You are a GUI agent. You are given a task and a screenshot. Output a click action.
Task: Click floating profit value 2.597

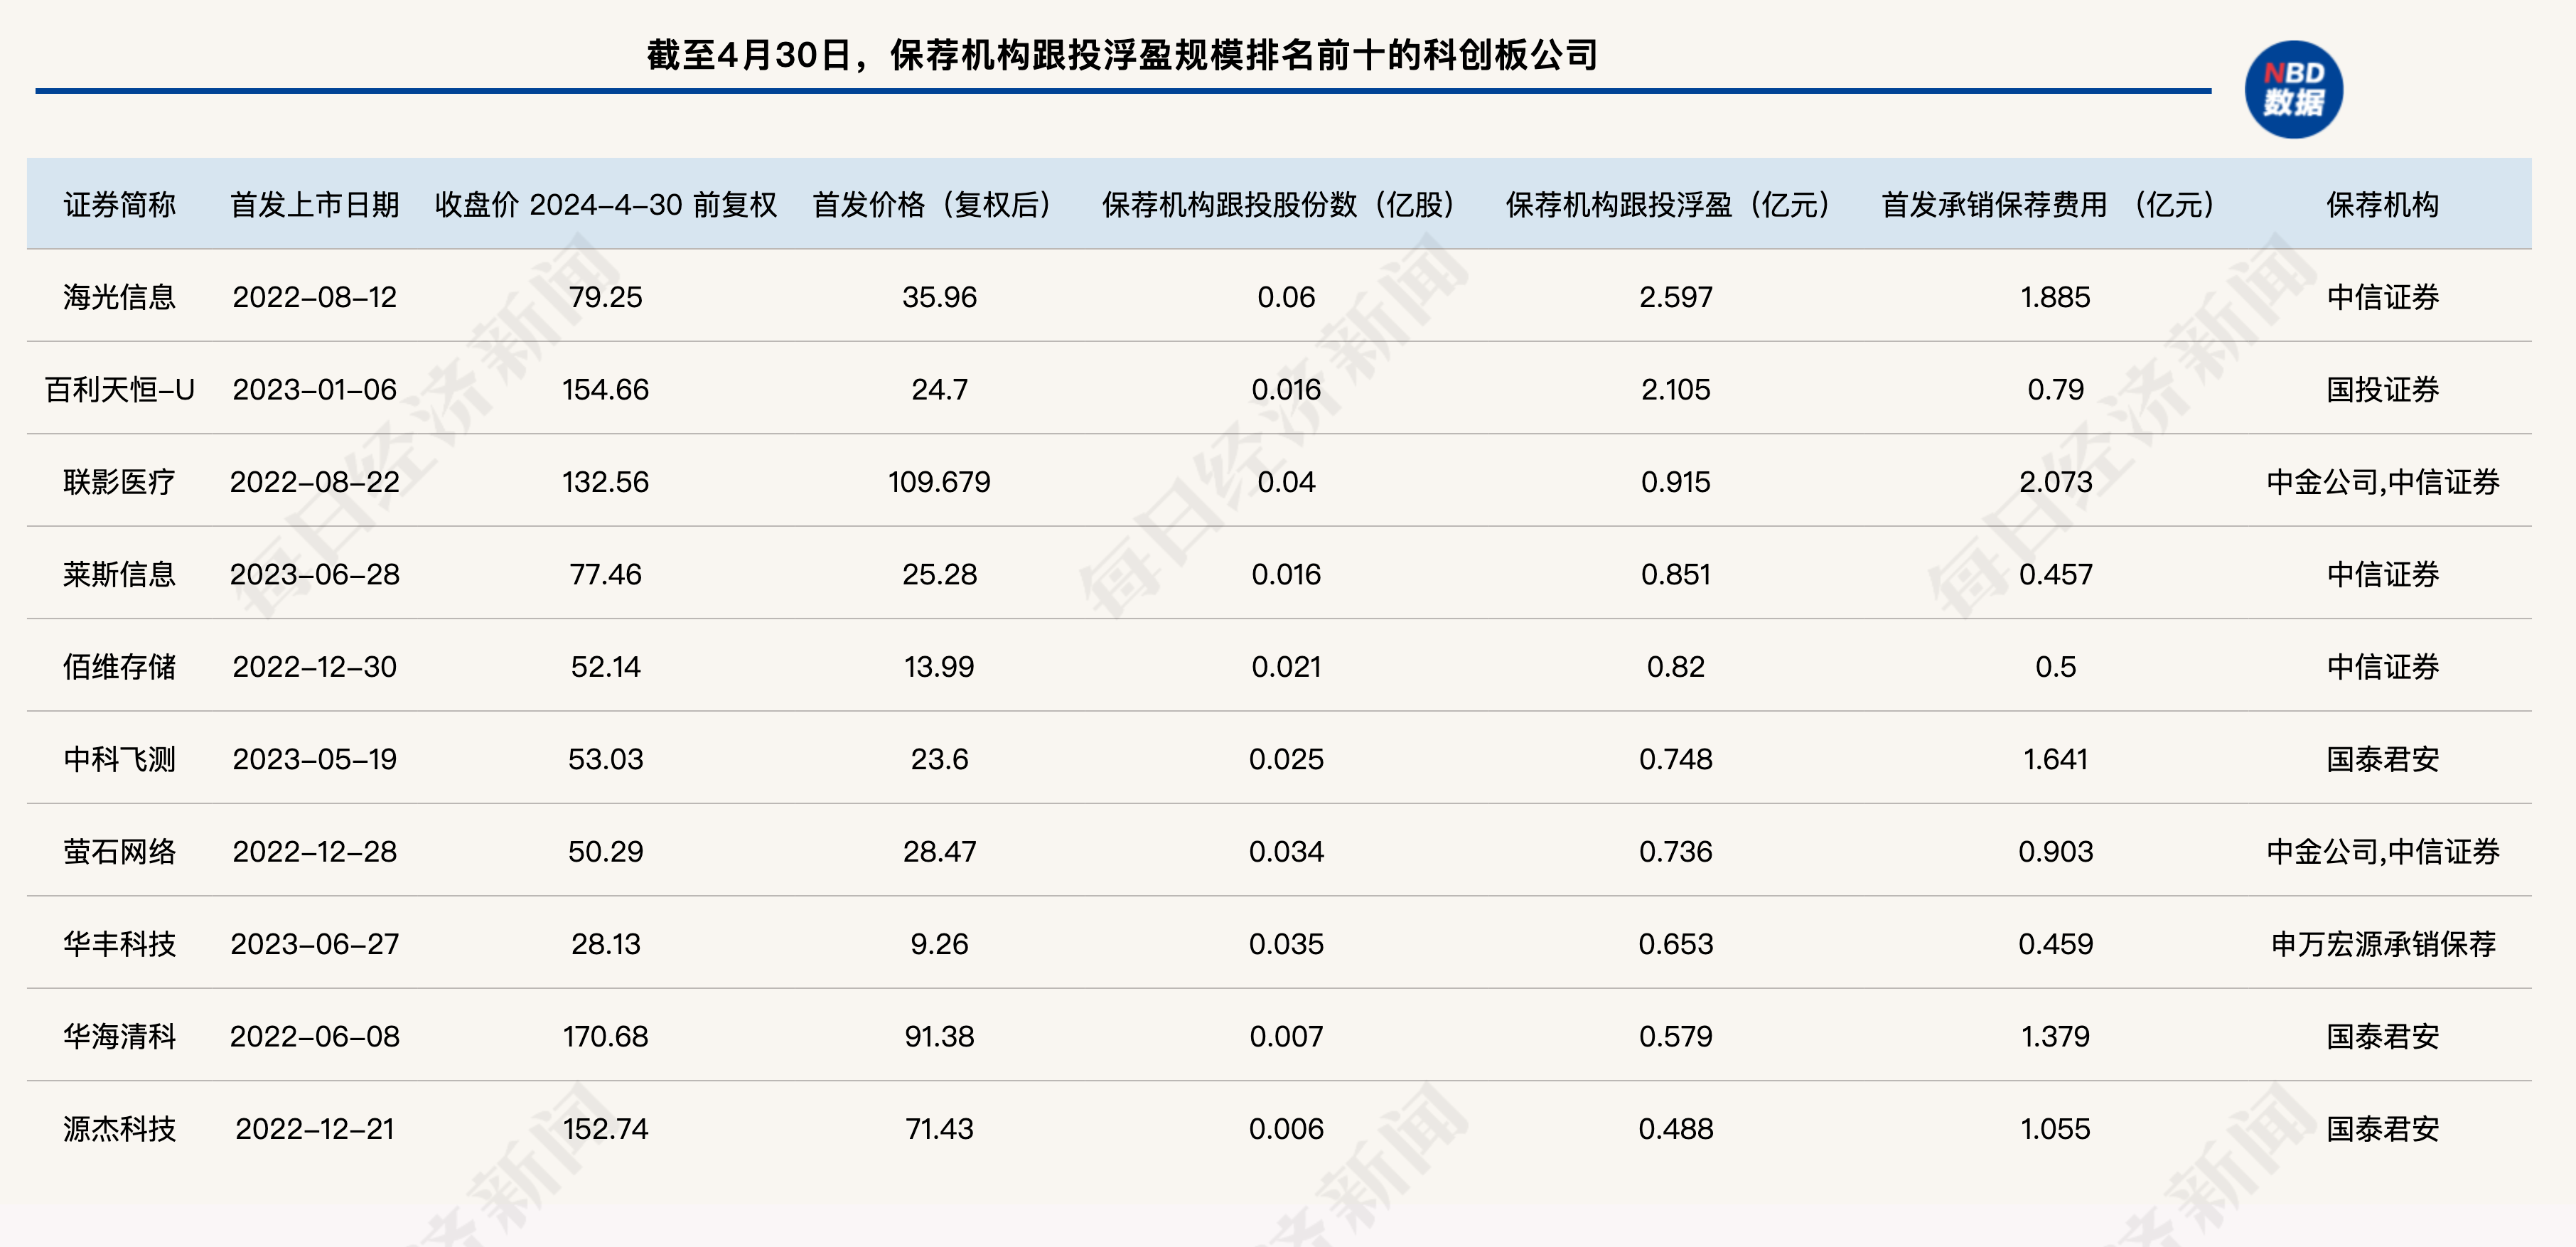pyautogui.click(x=1675, y=297)
